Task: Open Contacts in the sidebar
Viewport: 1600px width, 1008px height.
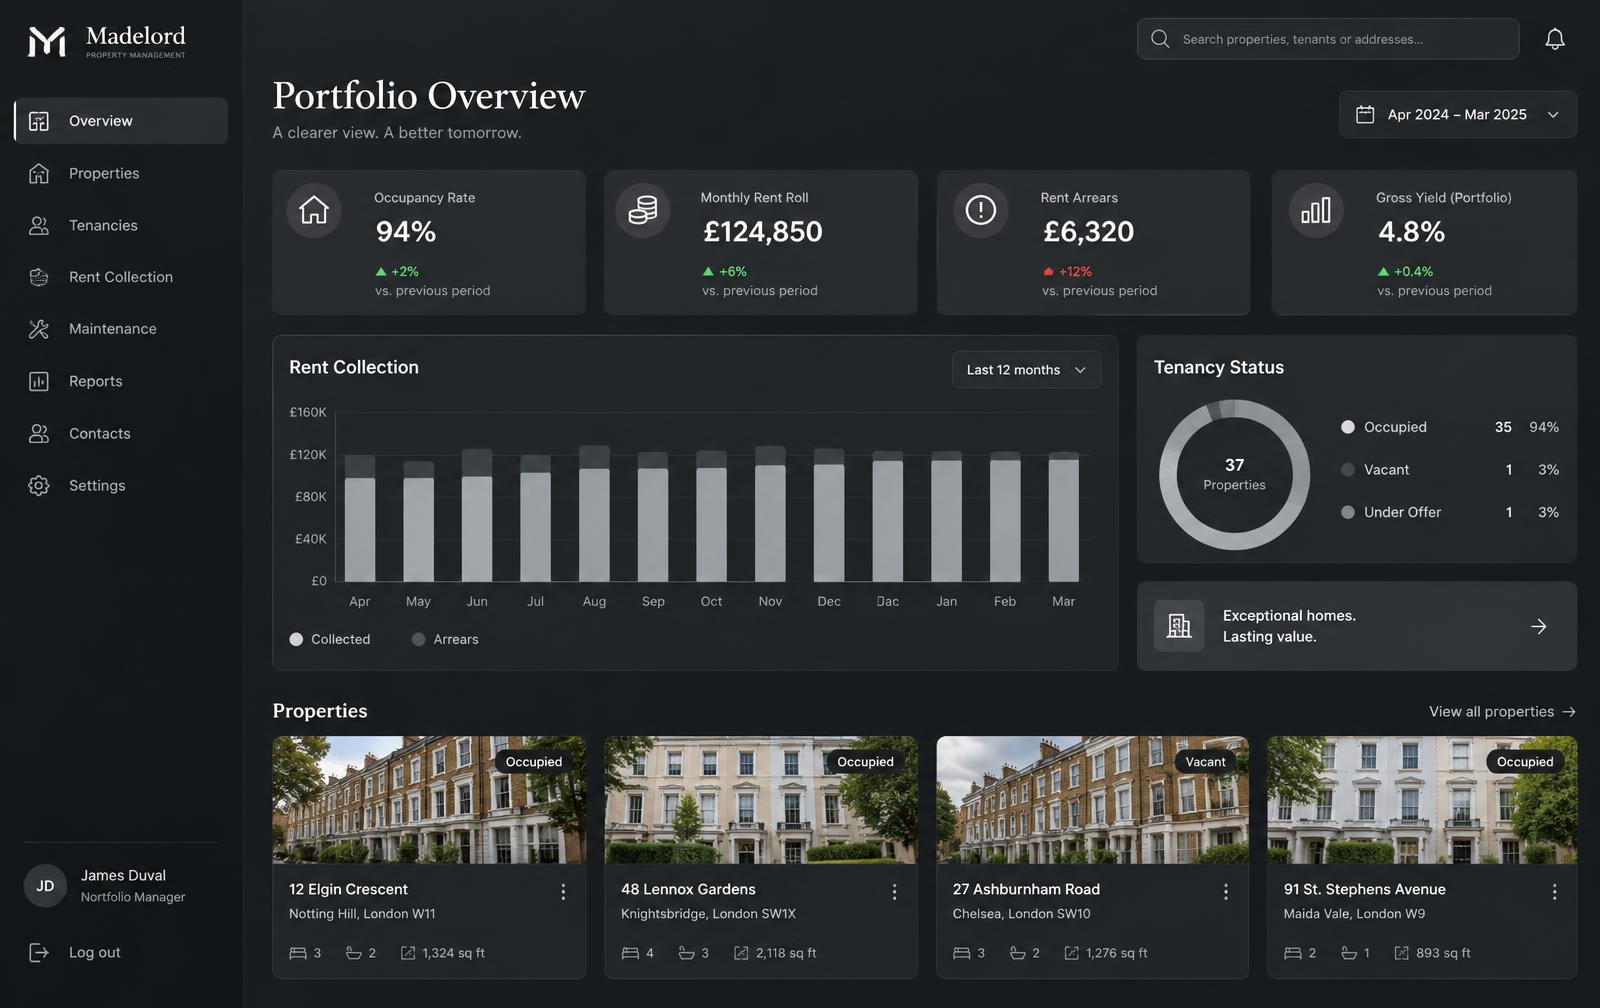Action: (x=121, y=433)
